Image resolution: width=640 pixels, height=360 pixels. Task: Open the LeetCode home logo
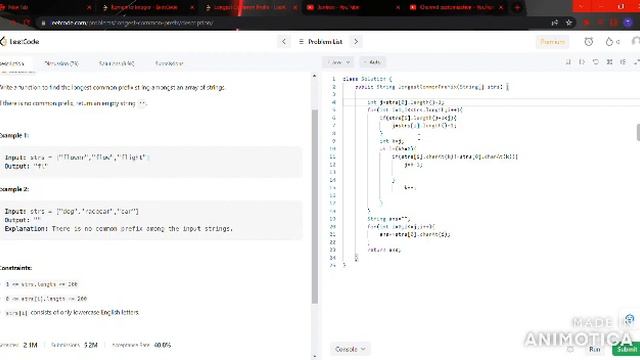click(20, 42)
